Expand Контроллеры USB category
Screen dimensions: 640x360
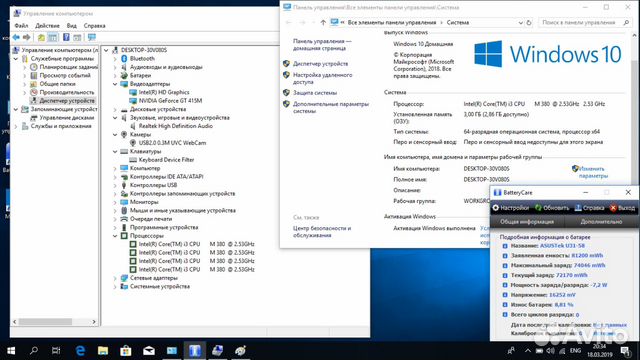point(115,185)
